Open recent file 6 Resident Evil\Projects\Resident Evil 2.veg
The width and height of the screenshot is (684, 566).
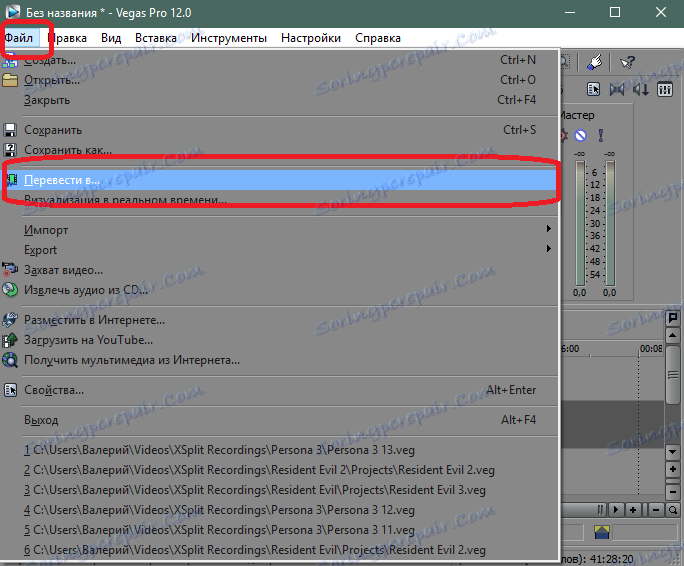pyautogui.click(x=280, y=550)
